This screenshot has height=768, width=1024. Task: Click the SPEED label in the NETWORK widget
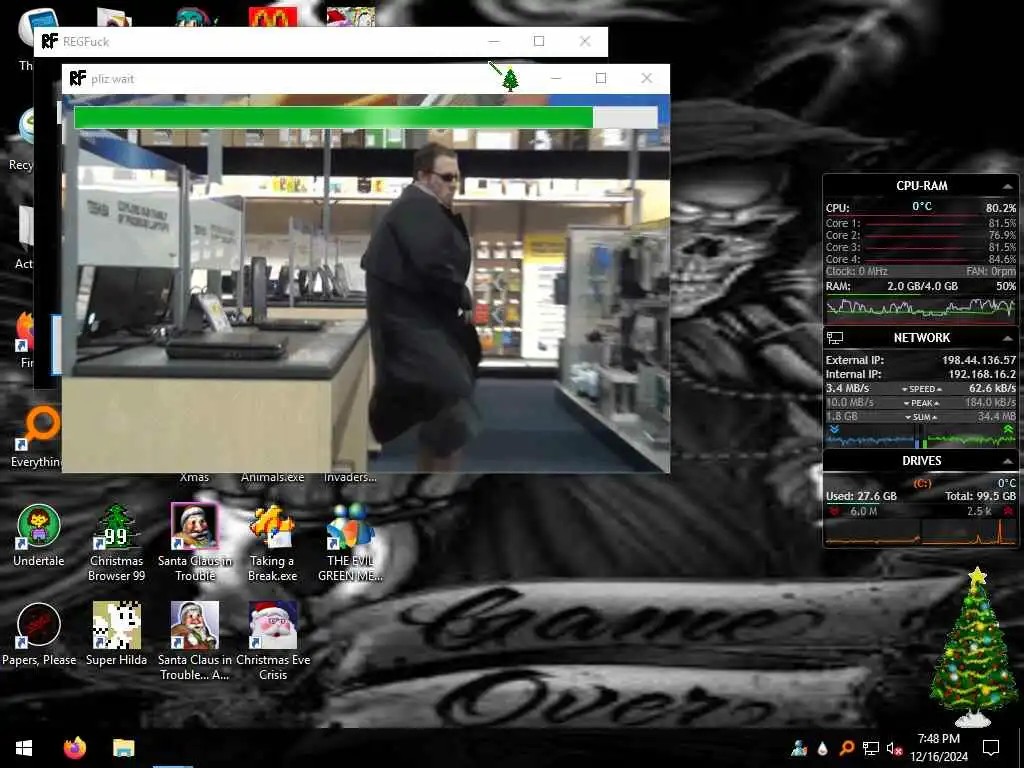coord(921,389)
